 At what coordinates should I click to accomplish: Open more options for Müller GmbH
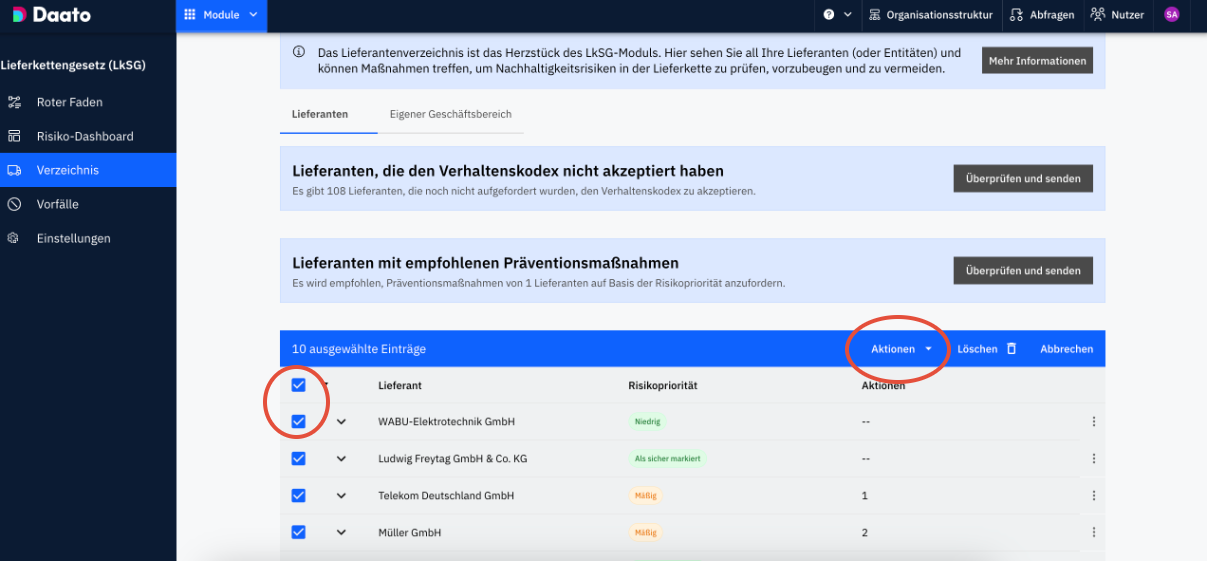[1094, 533]
